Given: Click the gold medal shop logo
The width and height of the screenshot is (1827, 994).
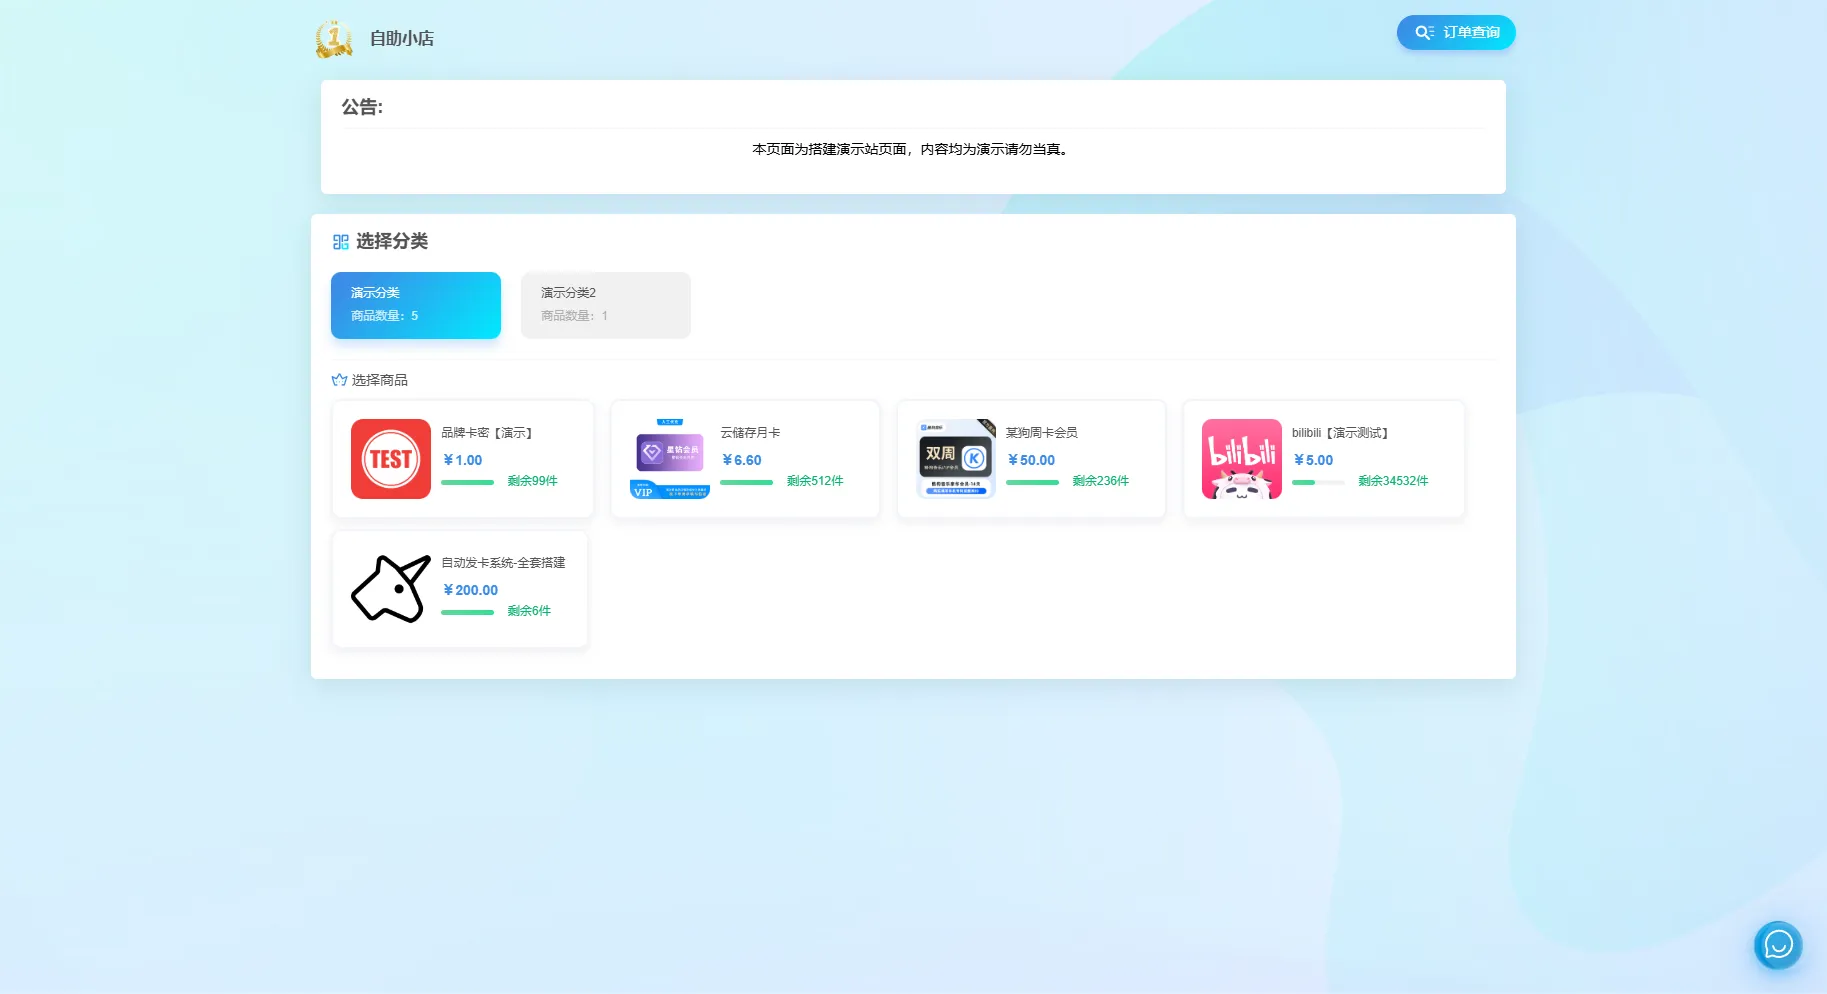Looking at the screenshot, I should [x=334, y=38].
